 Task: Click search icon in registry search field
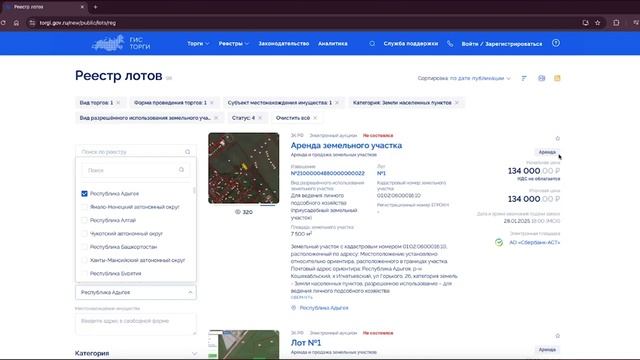188,152
